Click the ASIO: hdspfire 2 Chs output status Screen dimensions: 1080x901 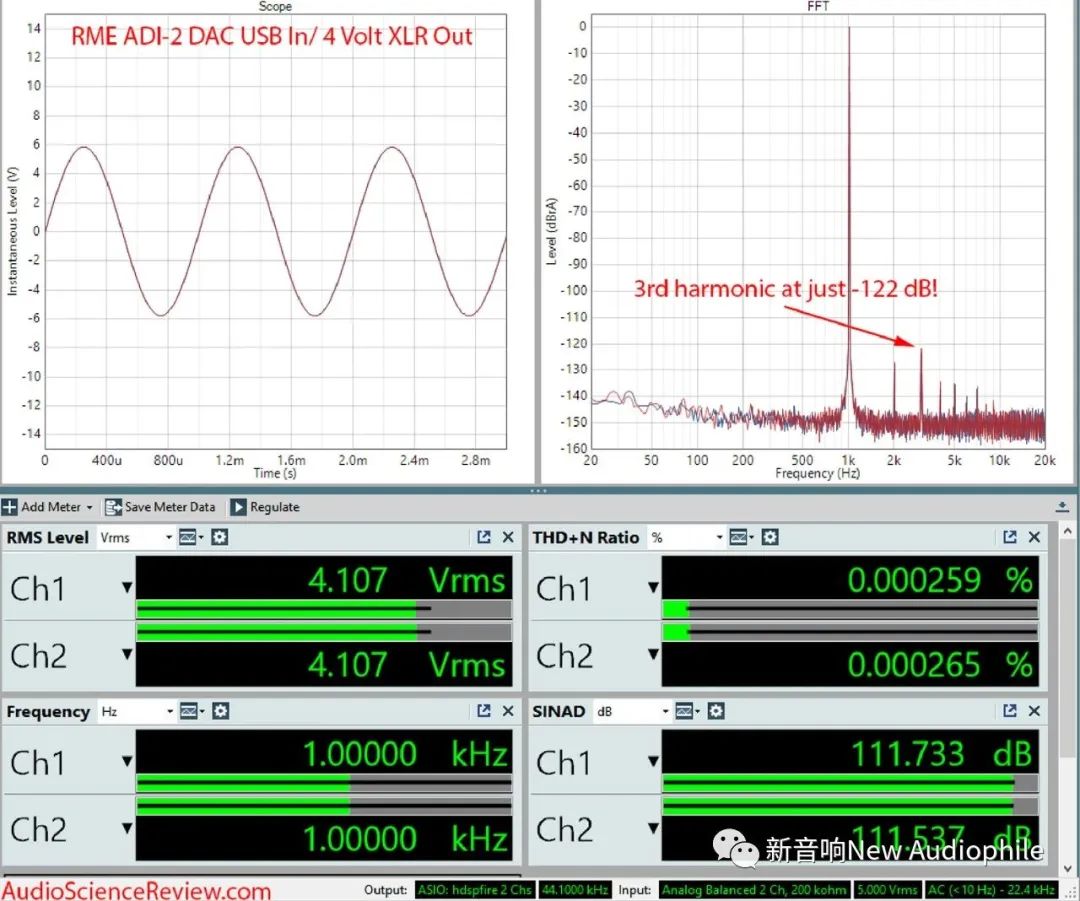coord(474,890)
